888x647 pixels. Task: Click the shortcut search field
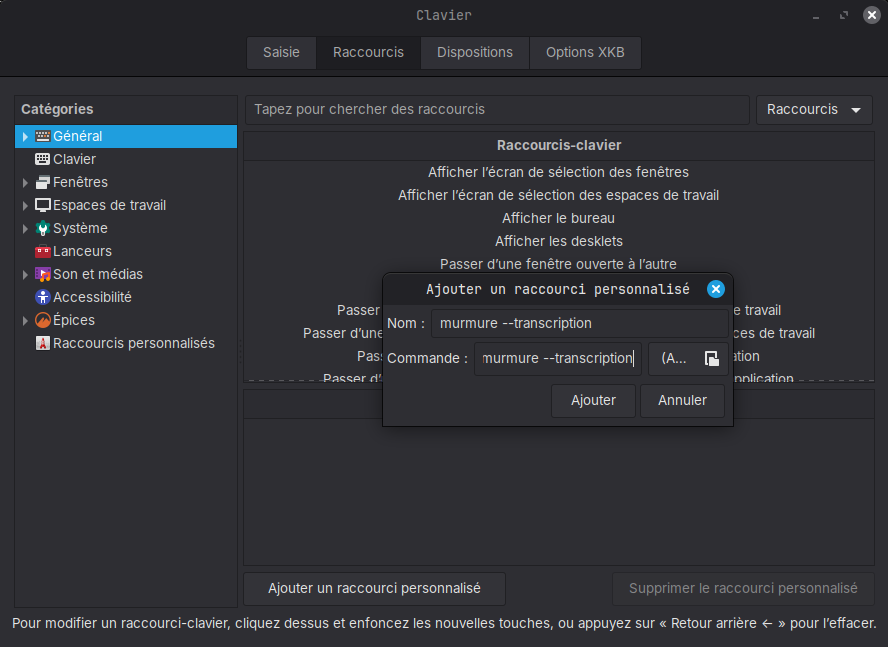(x=497, y=109)
